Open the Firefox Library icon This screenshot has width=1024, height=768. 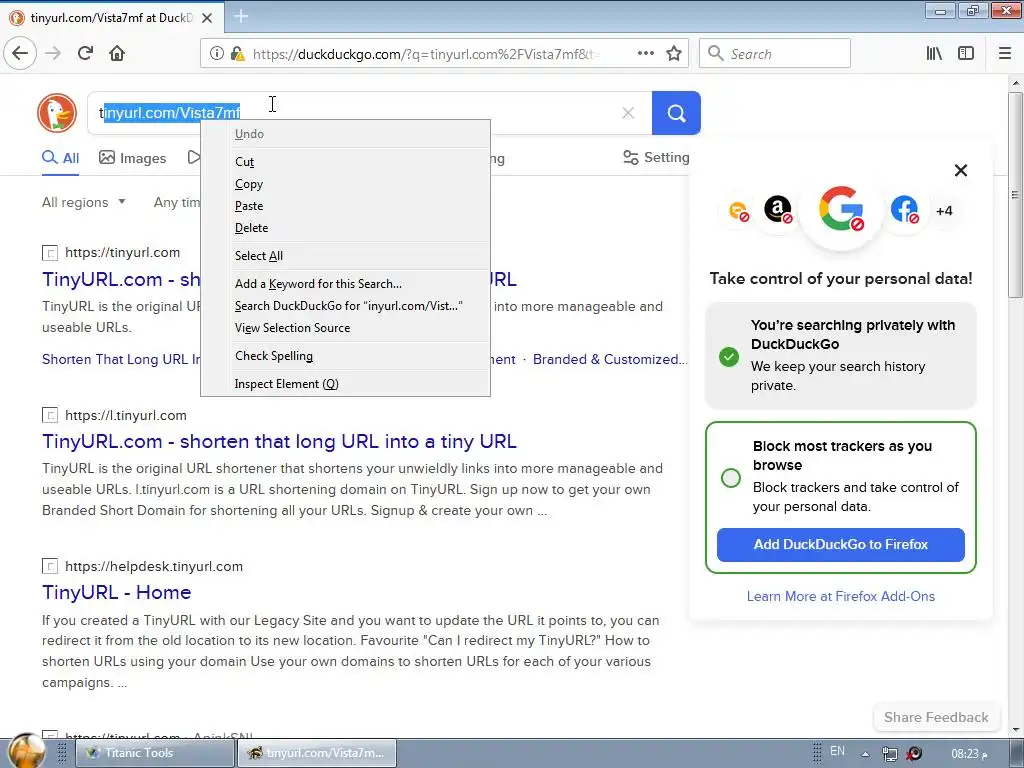pyautogui.click(x=934, y=53)
